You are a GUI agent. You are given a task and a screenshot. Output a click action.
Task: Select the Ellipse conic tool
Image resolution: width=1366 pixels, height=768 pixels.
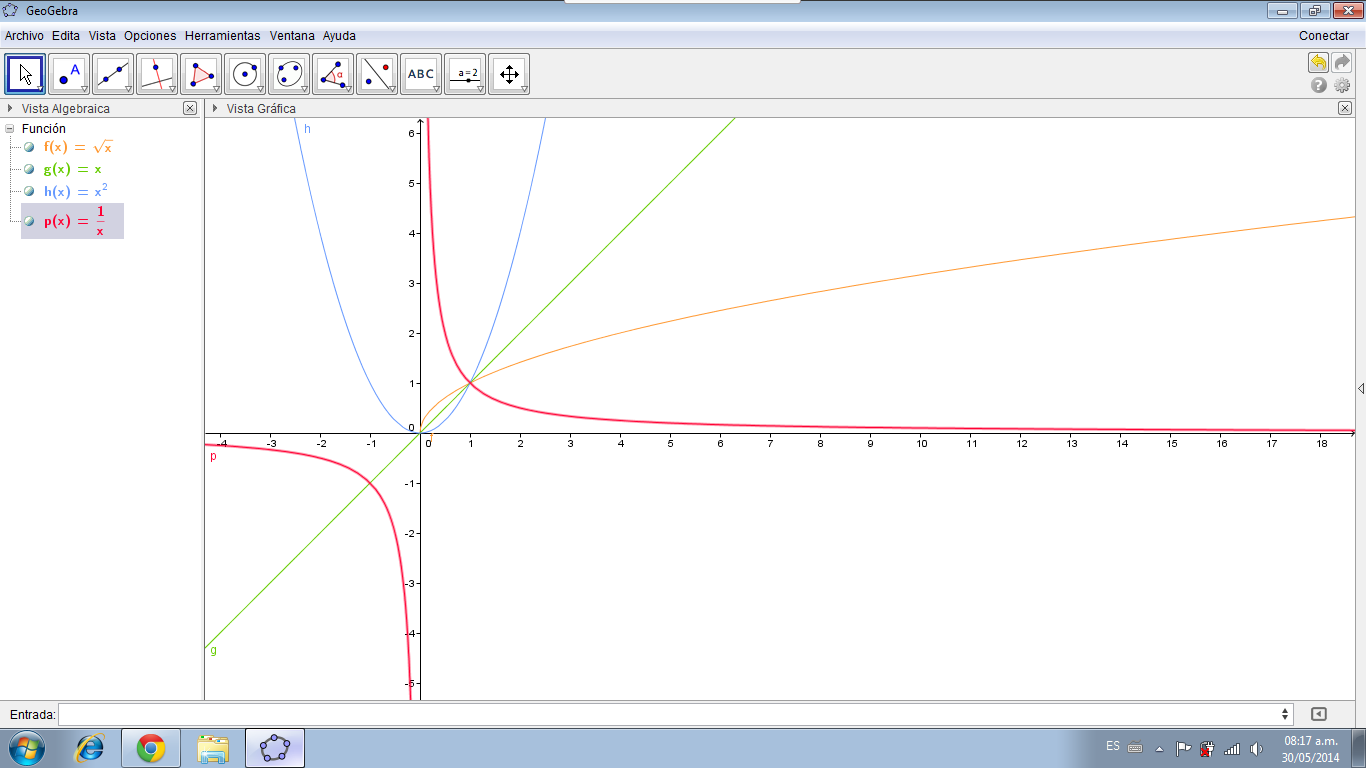[289, 74]
